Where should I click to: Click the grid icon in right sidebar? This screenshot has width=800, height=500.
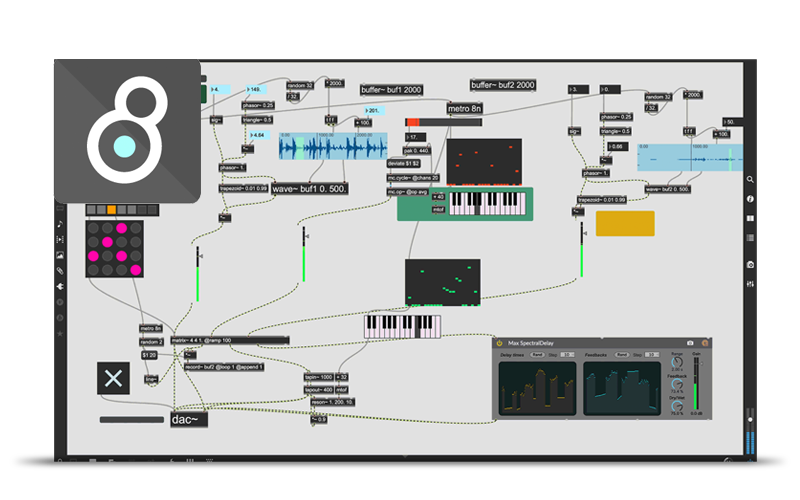750,238
